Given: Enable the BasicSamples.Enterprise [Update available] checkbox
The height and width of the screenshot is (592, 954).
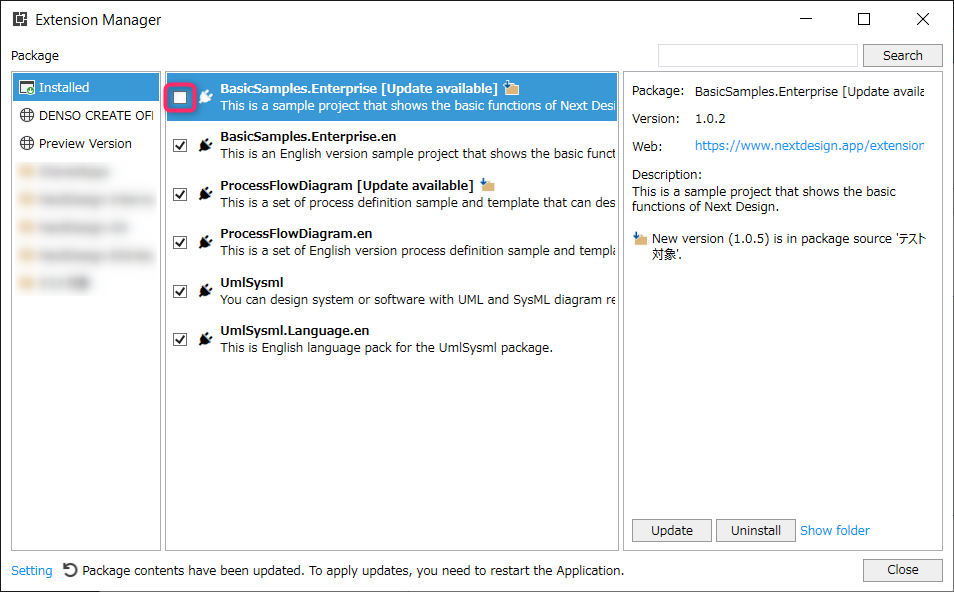Looking at the screenshot, I should coord(180,97).
